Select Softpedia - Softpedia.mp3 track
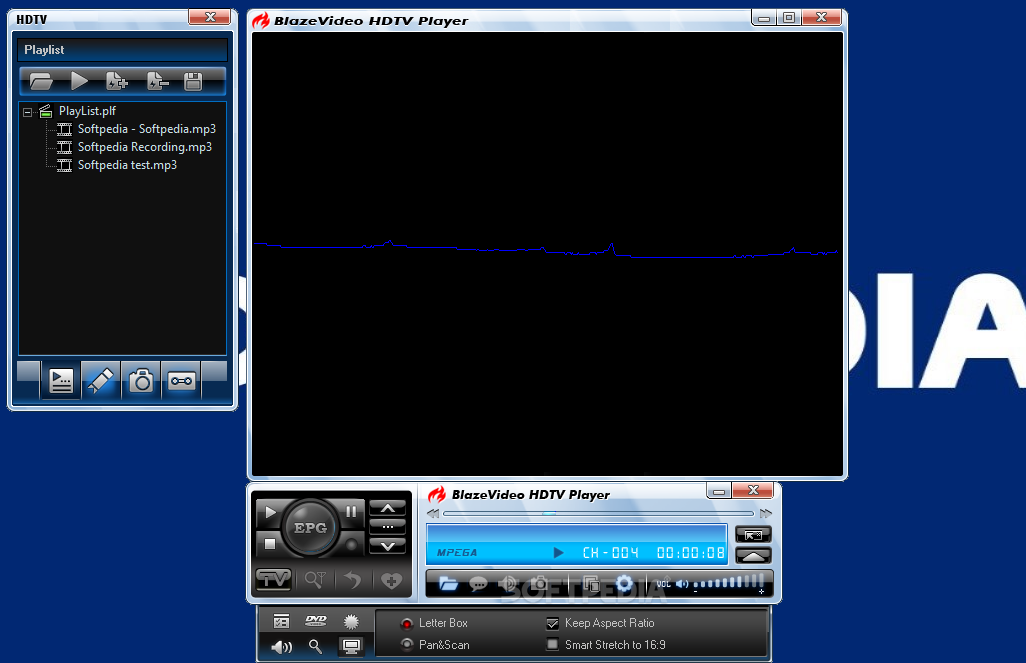Image resolution: width=1026 pixels, height=663 pixels. point(147,129)
